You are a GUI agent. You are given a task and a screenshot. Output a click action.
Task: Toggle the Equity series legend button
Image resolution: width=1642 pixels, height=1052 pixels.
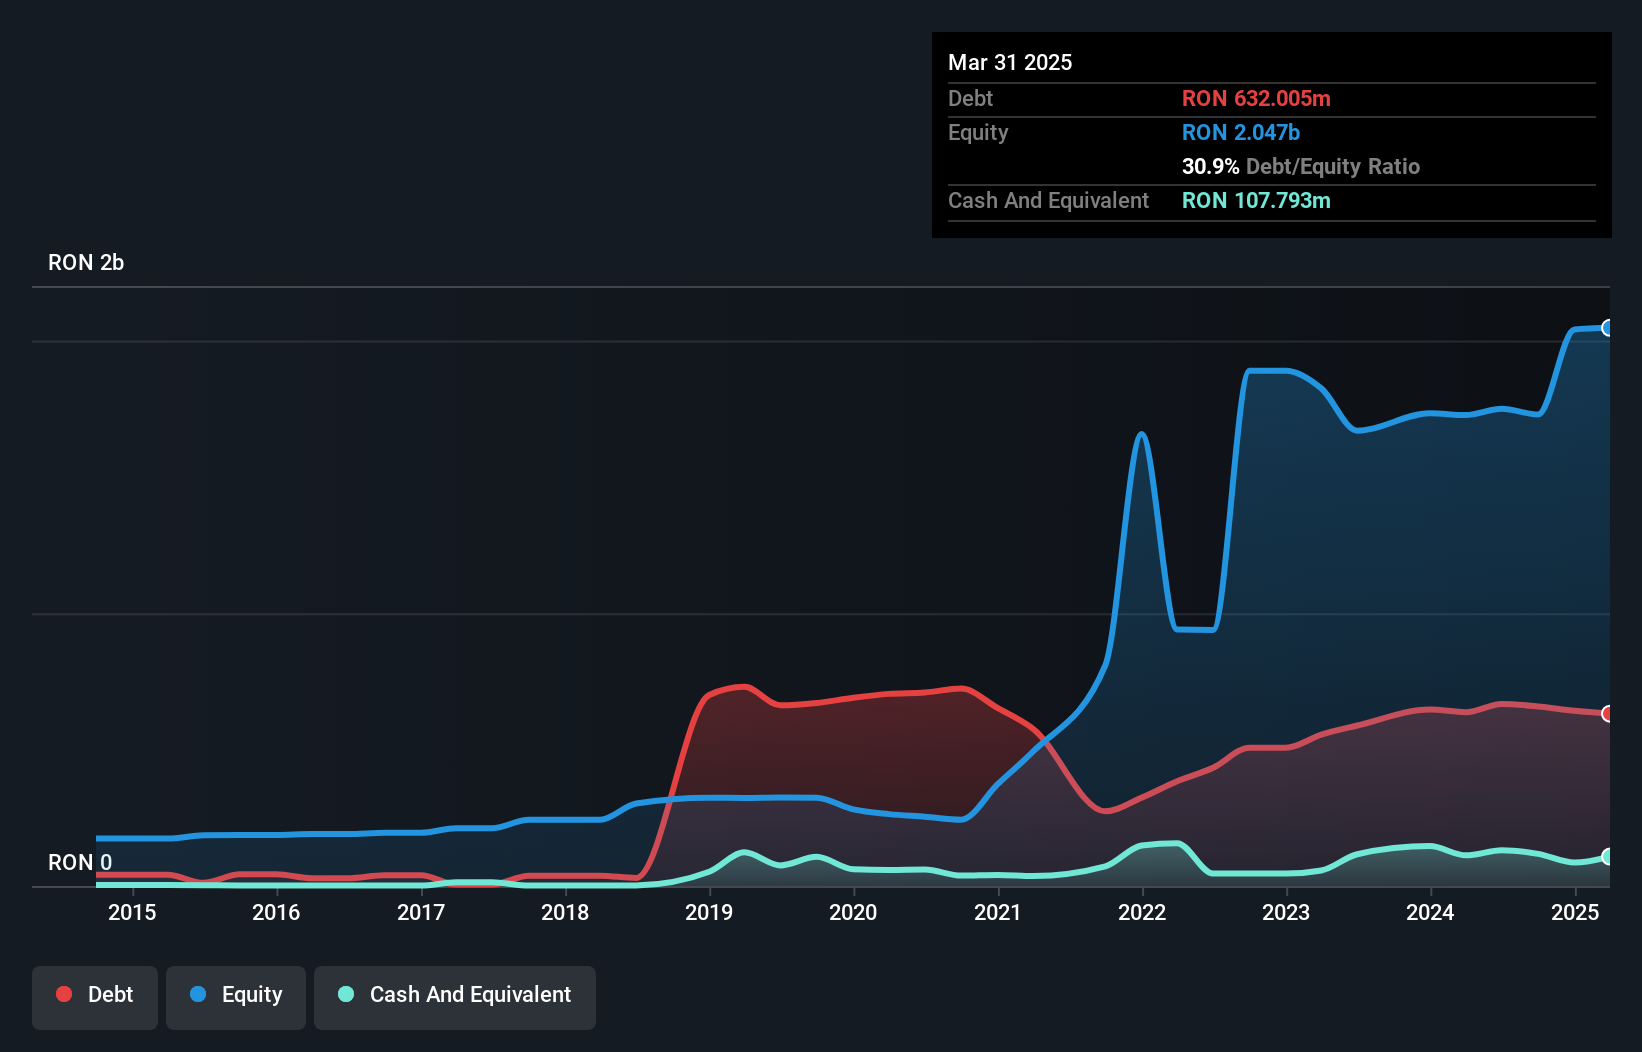point(236,997)
